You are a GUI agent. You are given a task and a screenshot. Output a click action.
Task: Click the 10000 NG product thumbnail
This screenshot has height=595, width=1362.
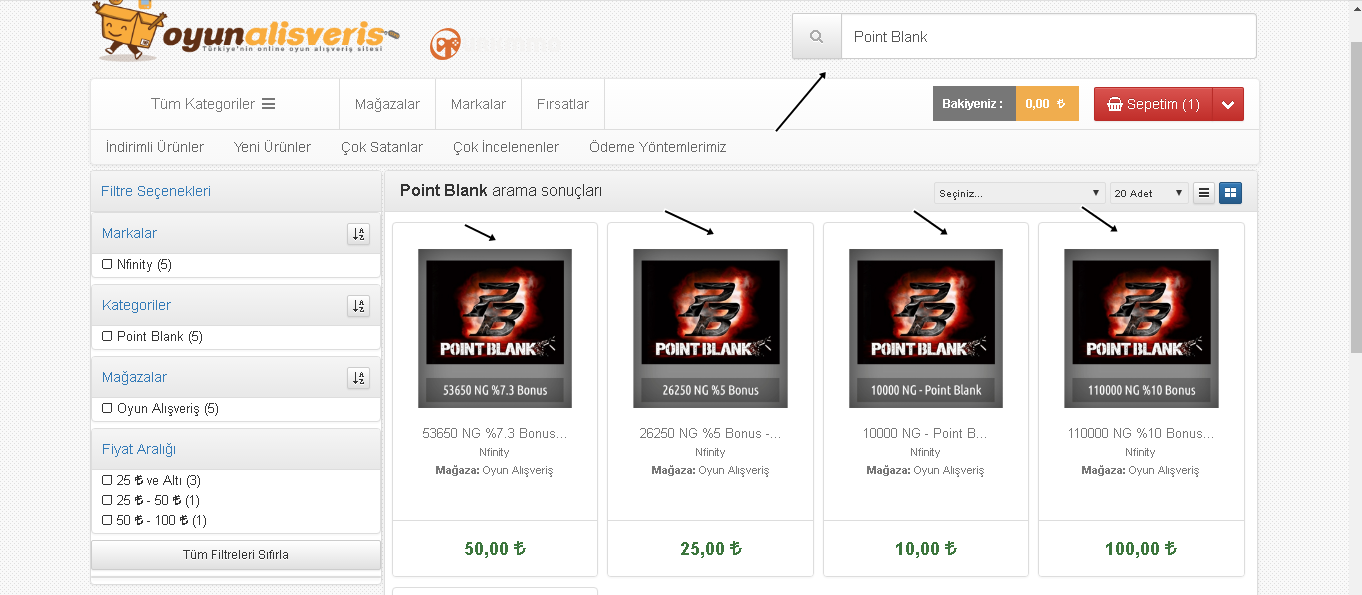pos(926,328)
